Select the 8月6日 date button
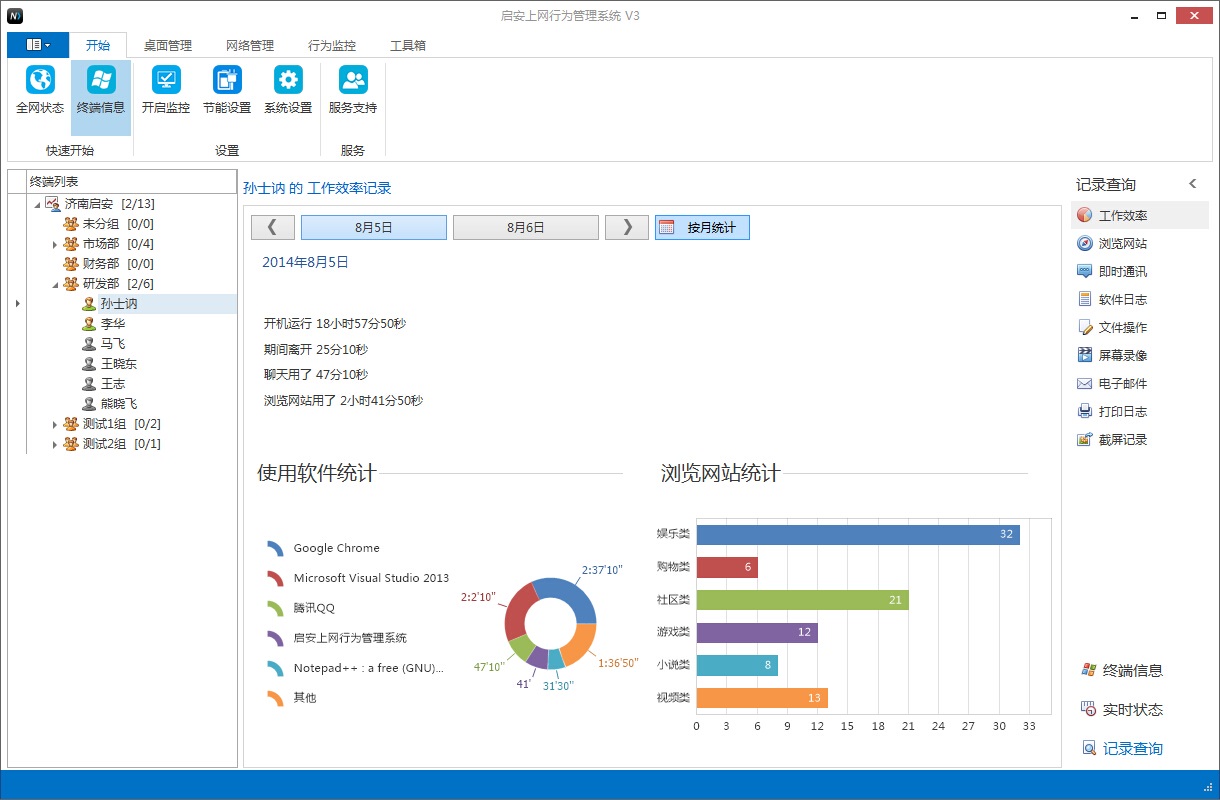 coord(526,227)
